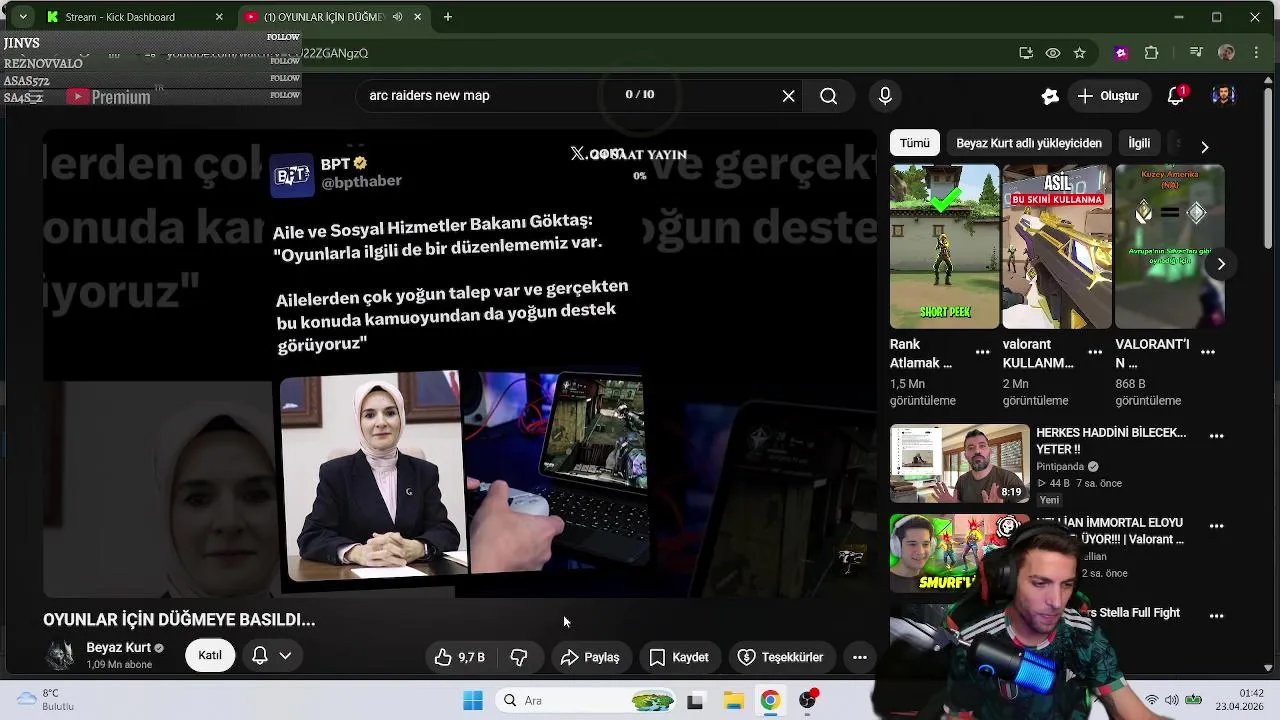1280x720 pixels.
Task: Show the next Shorts with the right arrow
Action: tap(1221, 264)
